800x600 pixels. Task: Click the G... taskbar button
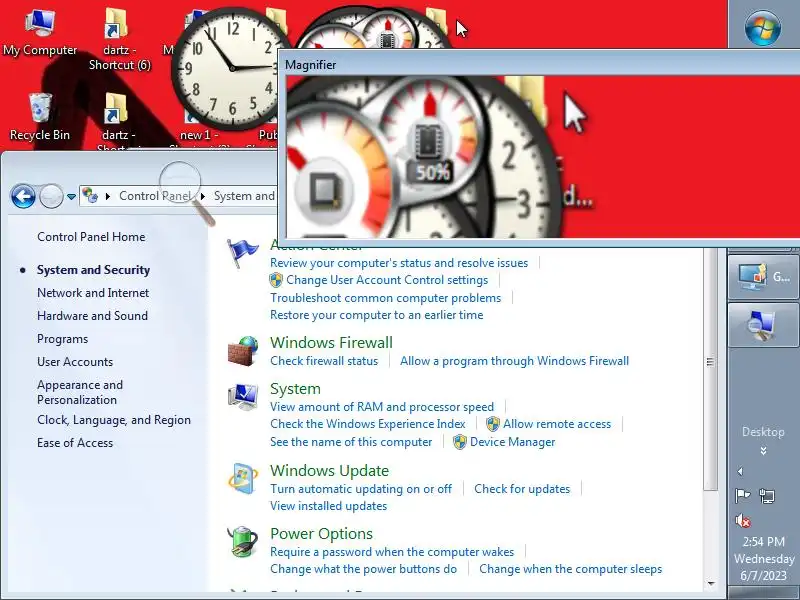[x=763, y=277]
